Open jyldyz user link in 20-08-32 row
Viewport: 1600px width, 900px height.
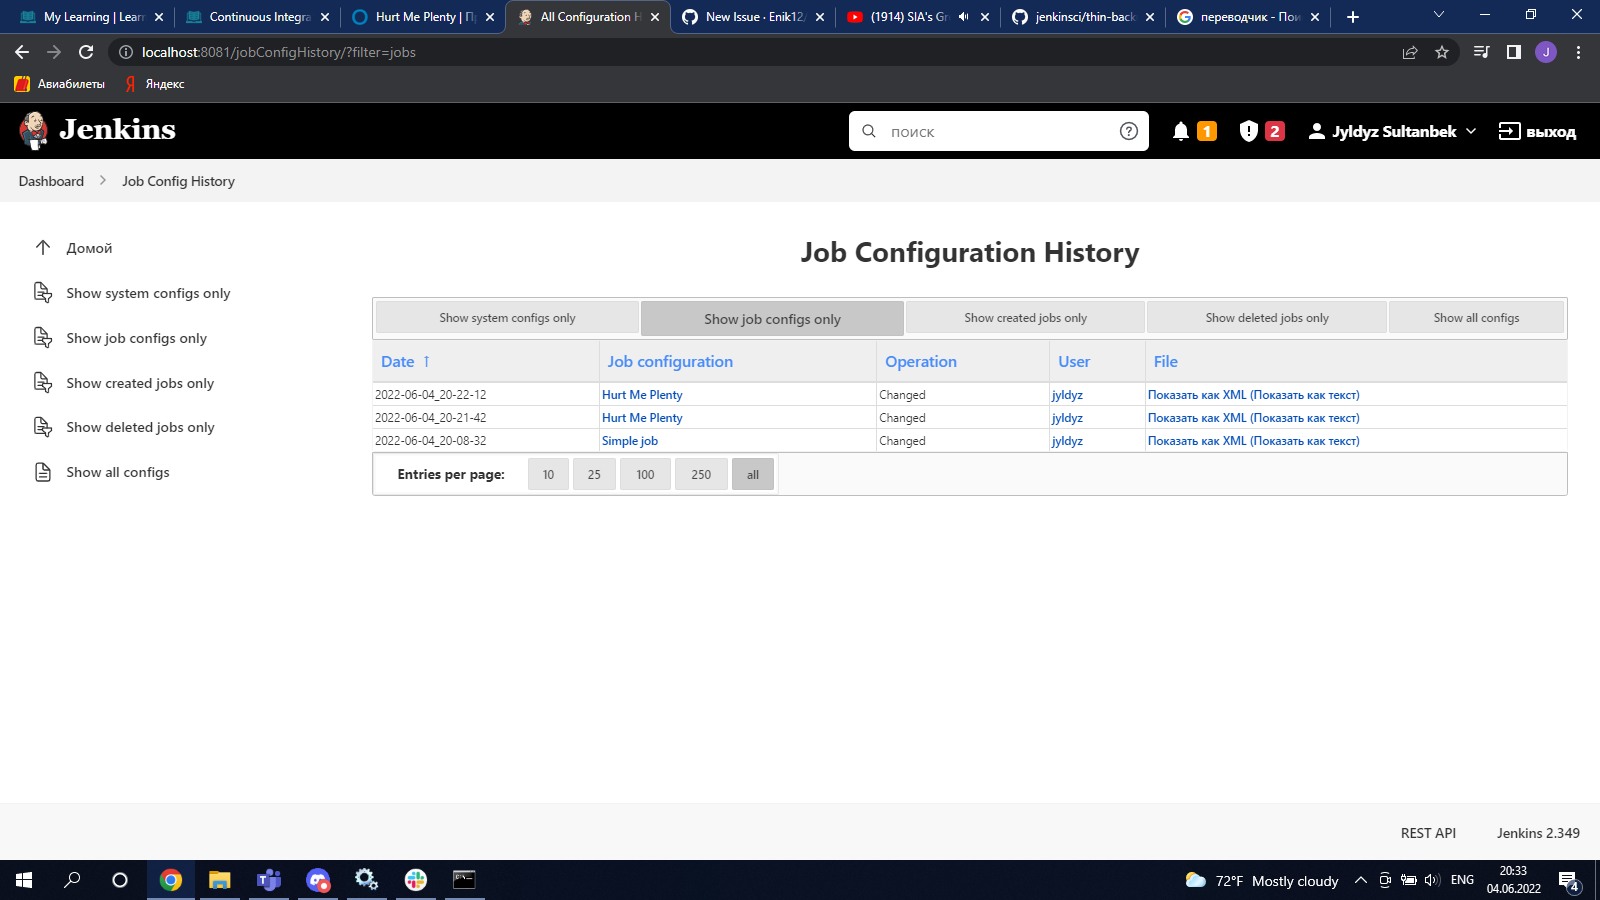1067,441
